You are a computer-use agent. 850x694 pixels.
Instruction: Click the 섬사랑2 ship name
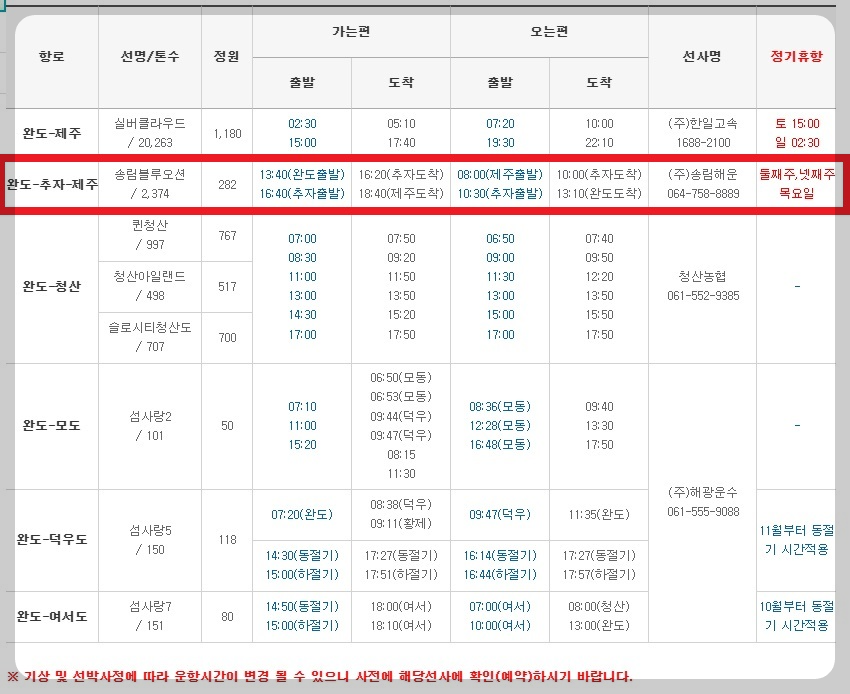150,416
